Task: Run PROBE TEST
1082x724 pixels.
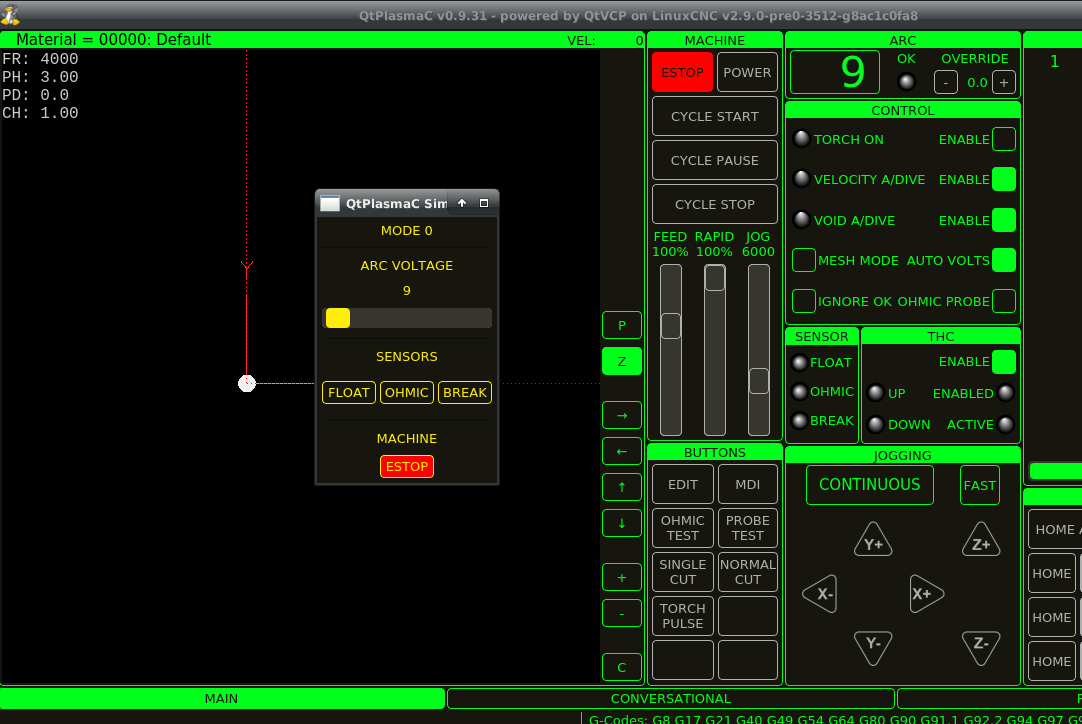Action: coord(747,528)
